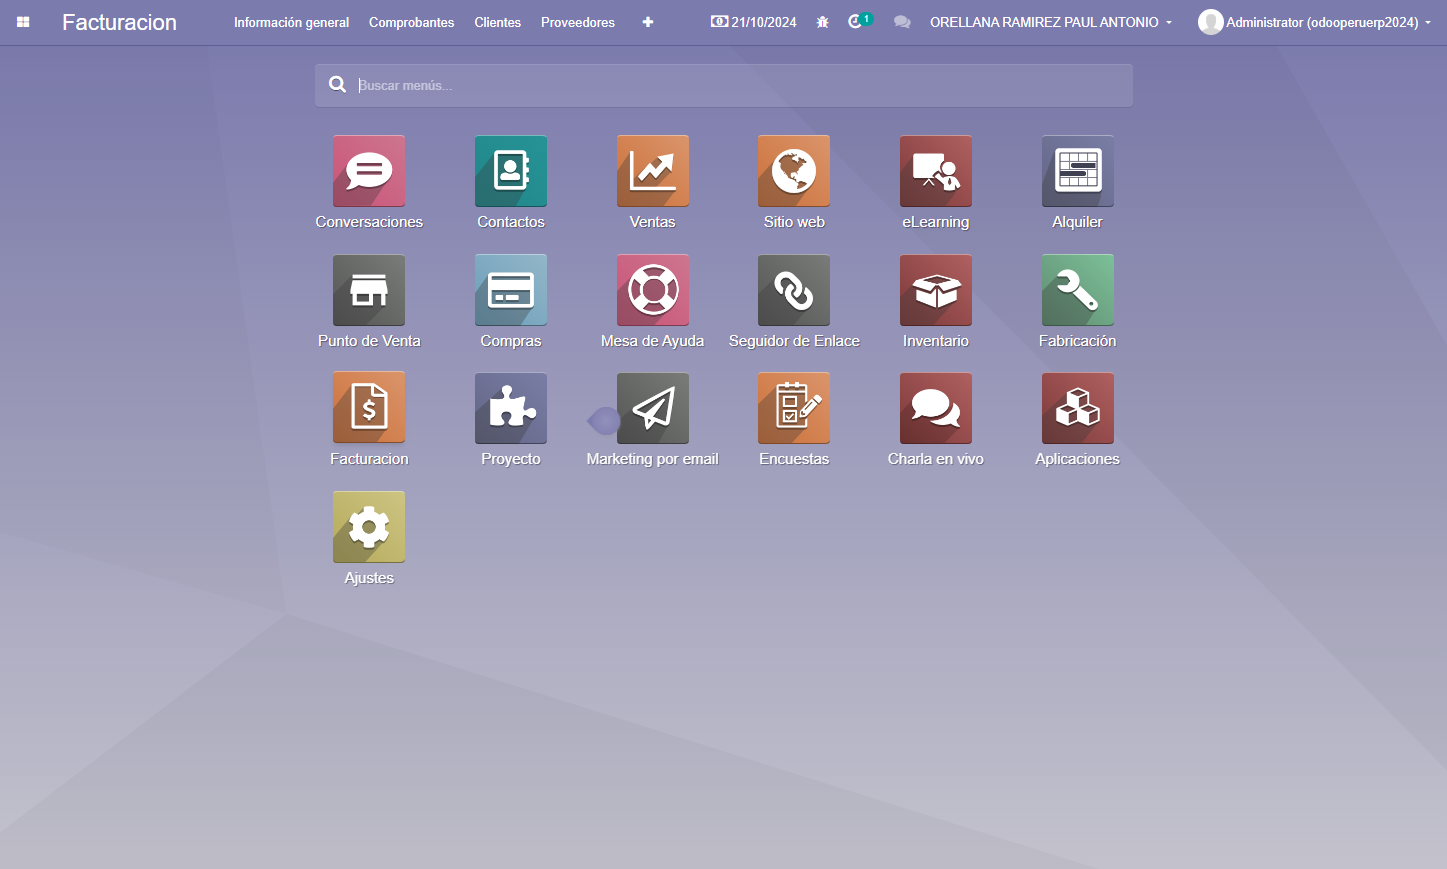1447x869 pixels.
Task: Click the Administrator avatar image
Action: pos(1210,22)
